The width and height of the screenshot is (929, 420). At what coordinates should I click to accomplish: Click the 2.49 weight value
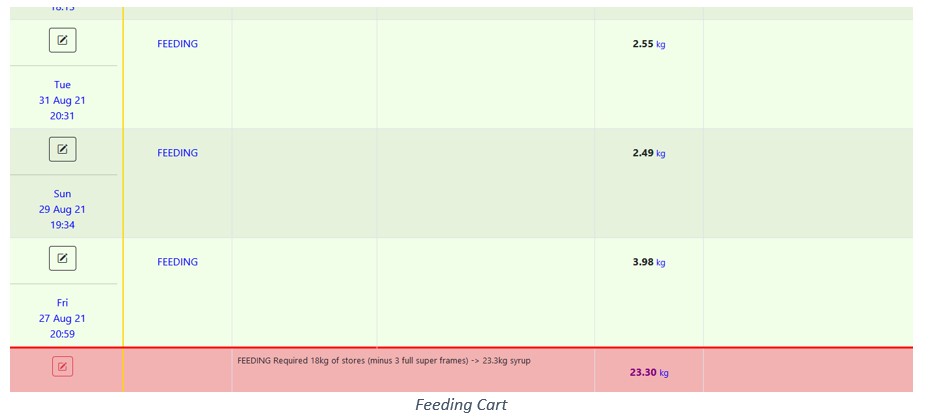(643, 153)
